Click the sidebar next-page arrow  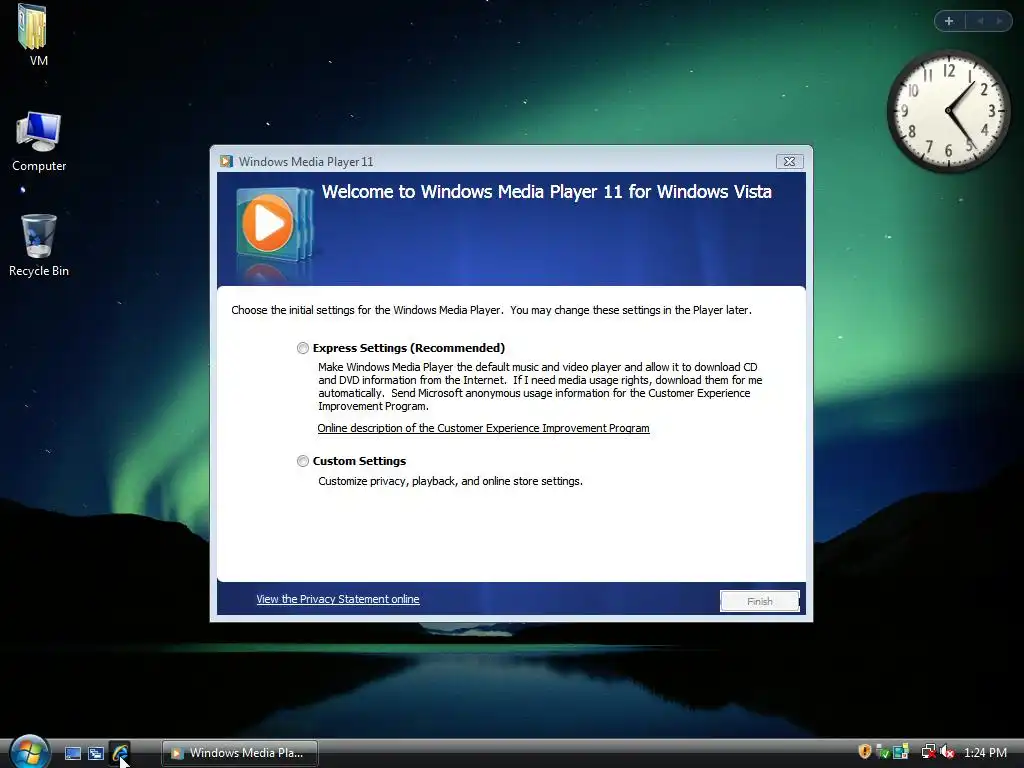(x=999, y=21)
